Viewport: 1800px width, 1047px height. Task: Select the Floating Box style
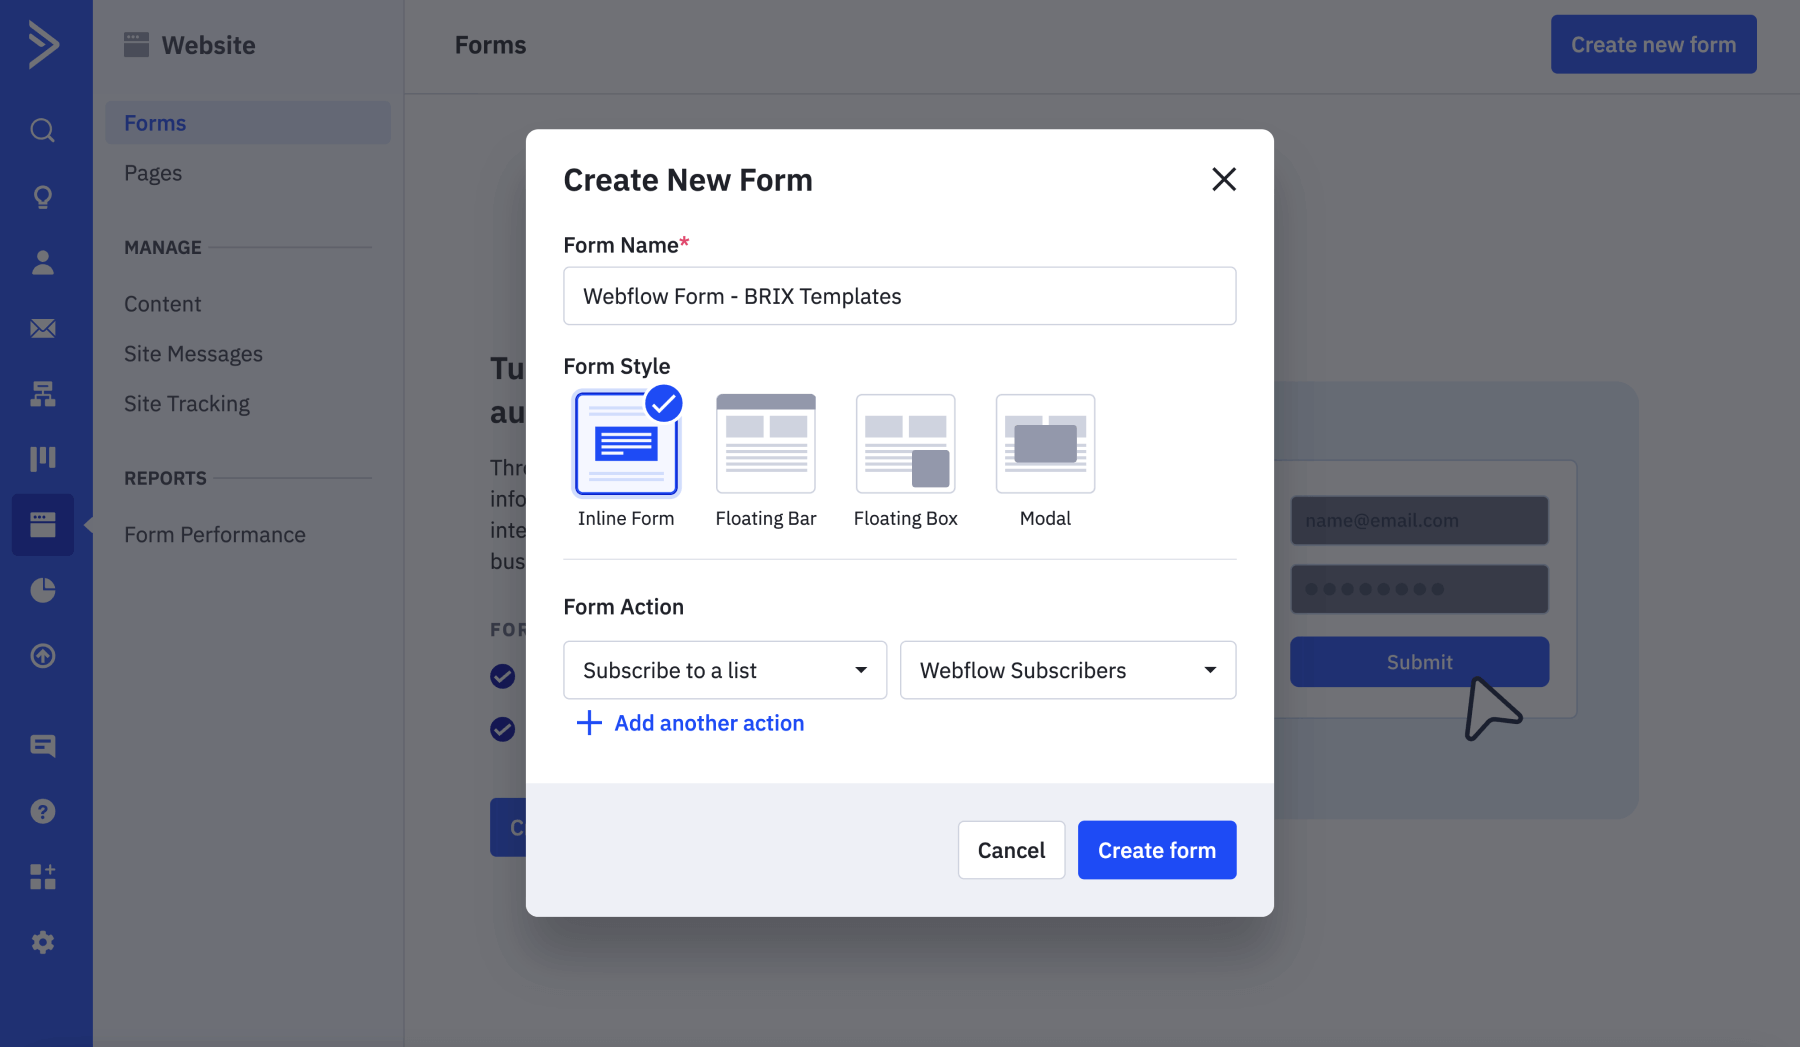click(906, 444)
